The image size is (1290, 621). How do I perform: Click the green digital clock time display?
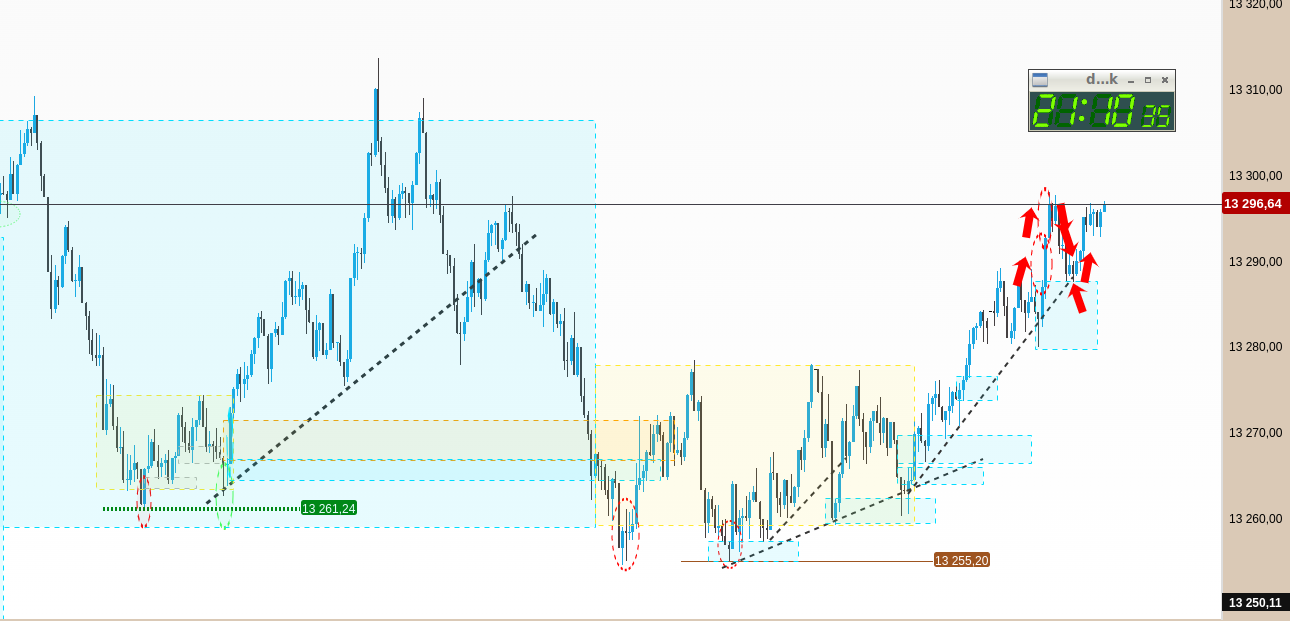point(1102,111)
